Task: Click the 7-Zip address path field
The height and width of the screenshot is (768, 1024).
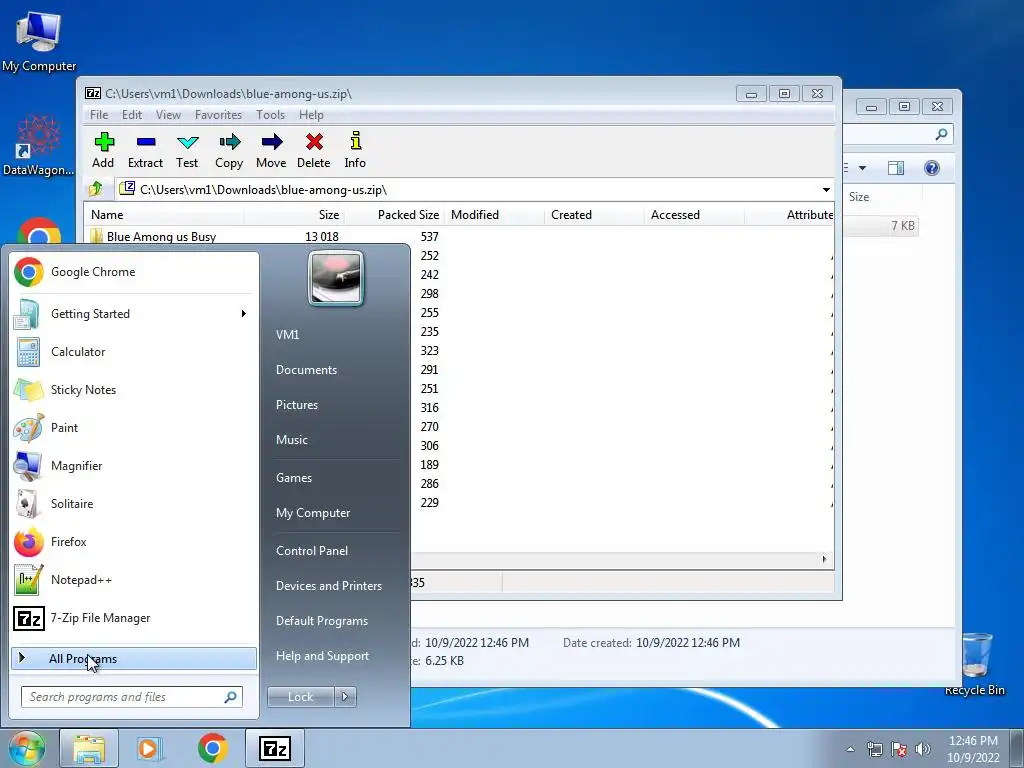Action: tap(474, 189)
